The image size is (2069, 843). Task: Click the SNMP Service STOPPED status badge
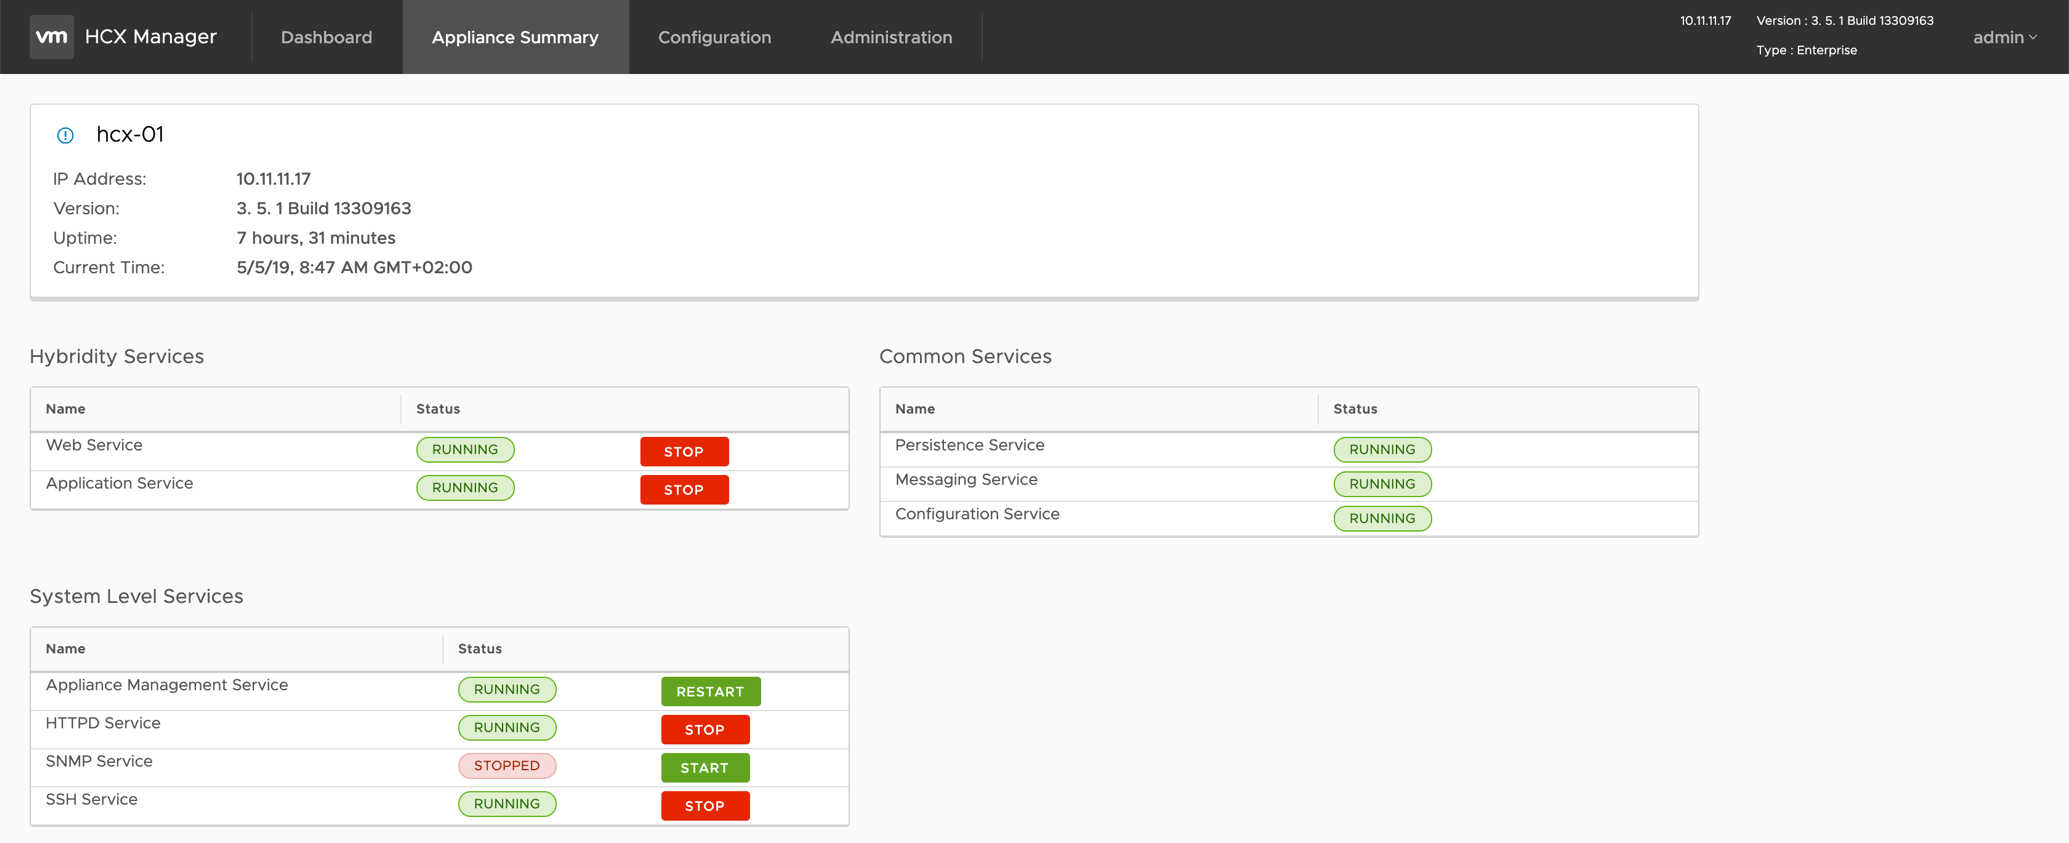tap(507, 766)
